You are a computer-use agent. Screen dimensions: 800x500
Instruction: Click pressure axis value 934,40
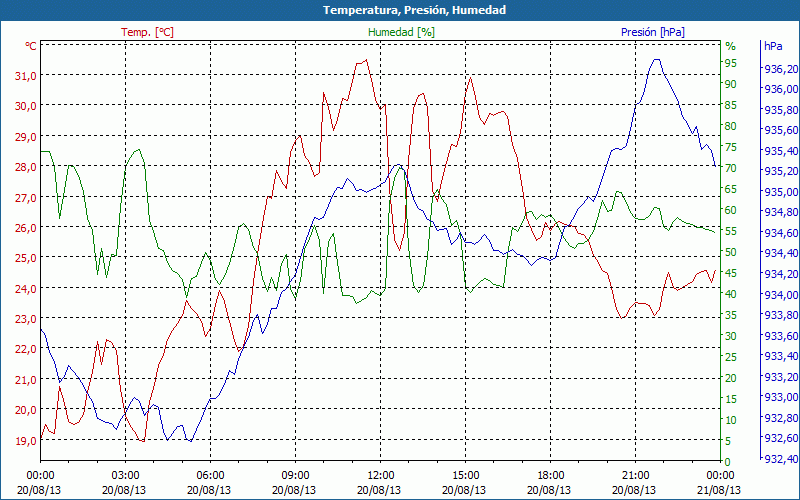[781, 254]
